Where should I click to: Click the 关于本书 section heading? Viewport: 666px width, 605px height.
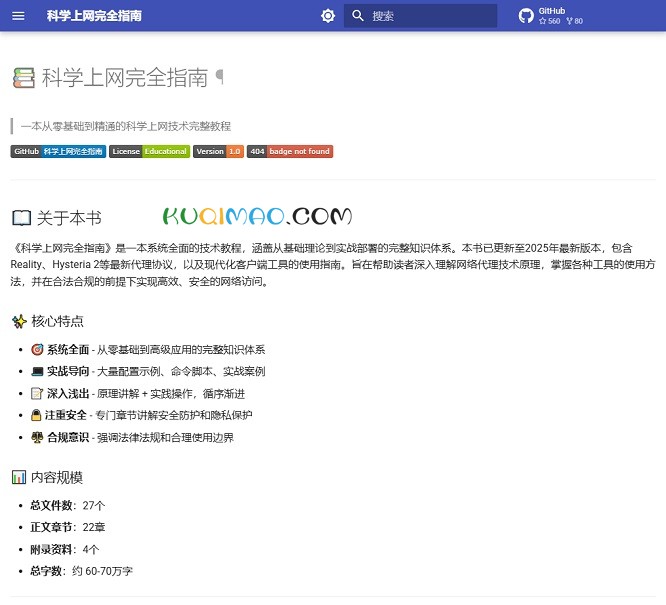tap(69, 218)
